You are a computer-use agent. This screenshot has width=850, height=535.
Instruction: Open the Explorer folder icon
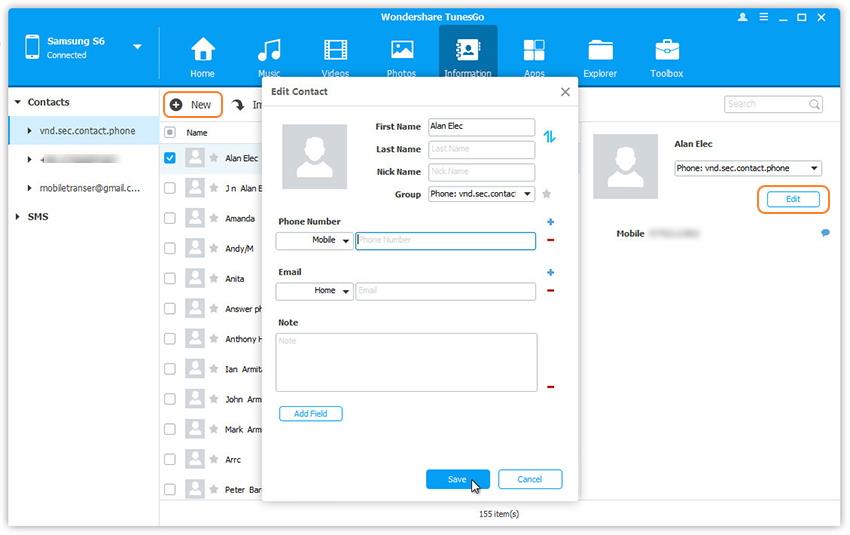[600, 51]
